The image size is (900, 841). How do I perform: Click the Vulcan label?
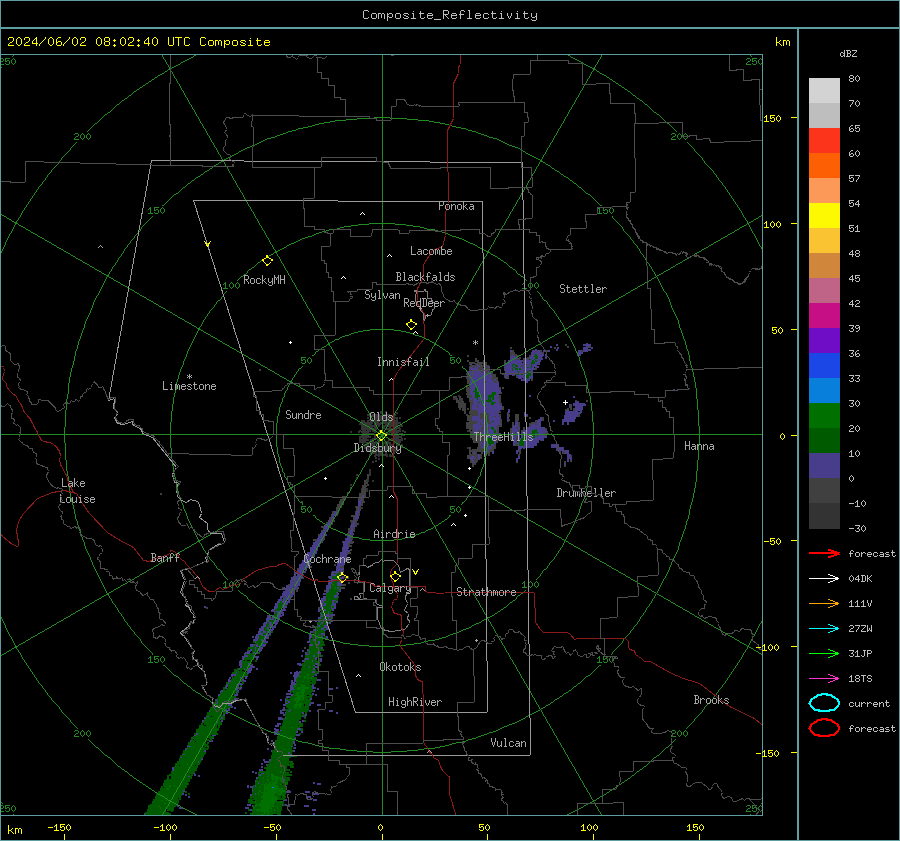click(x=509, y=743)
